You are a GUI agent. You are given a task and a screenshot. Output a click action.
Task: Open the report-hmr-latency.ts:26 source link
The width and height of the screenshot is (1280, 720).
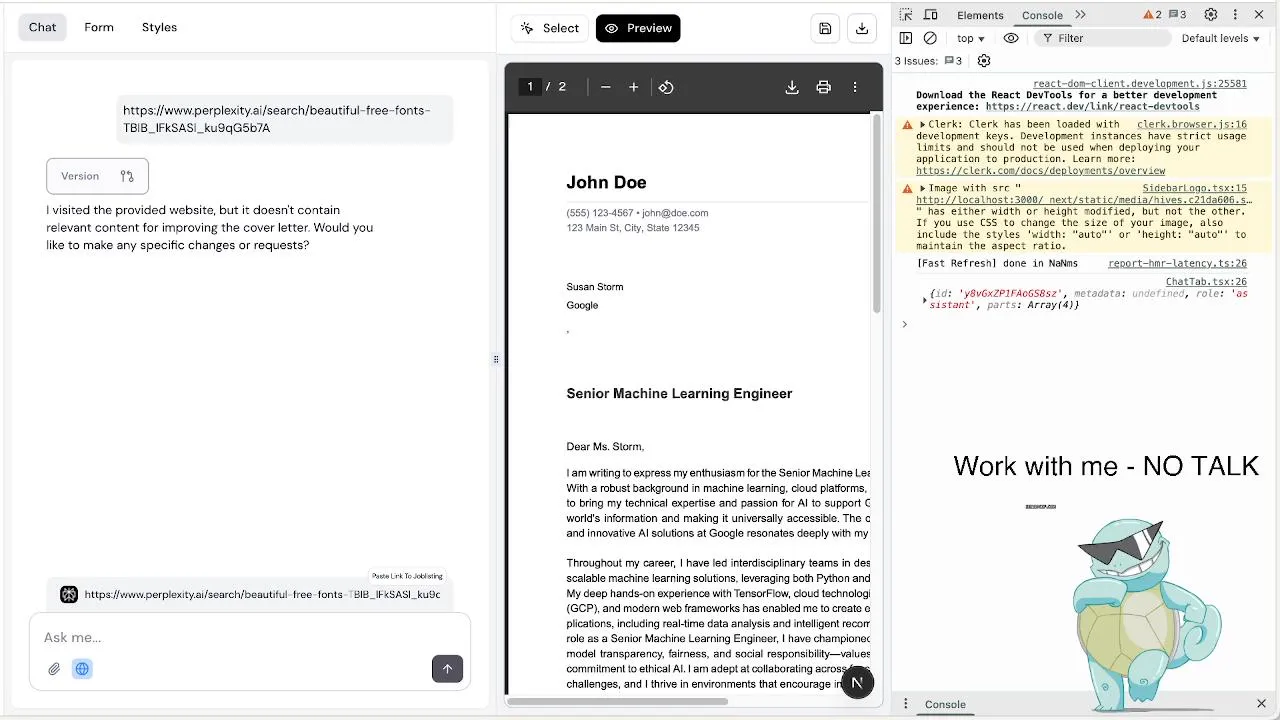coord(1177,263)
